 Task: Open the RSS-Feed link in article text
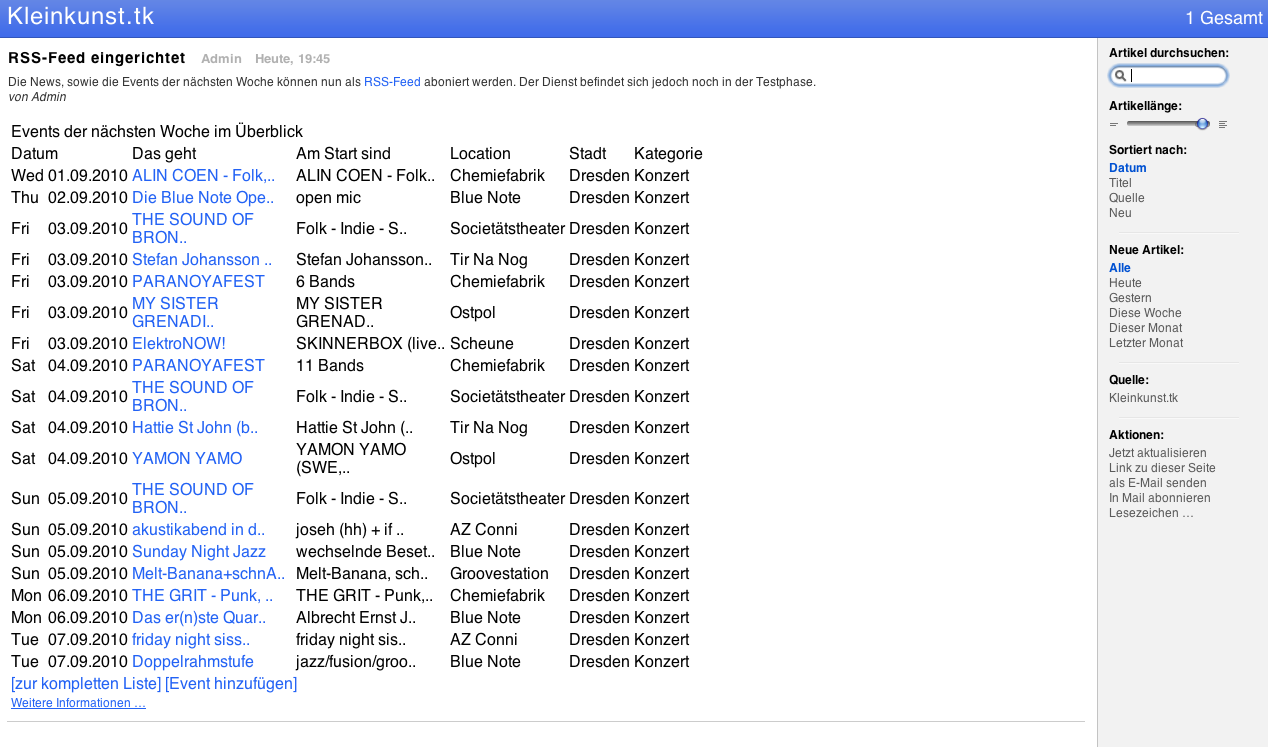[392, 82]
